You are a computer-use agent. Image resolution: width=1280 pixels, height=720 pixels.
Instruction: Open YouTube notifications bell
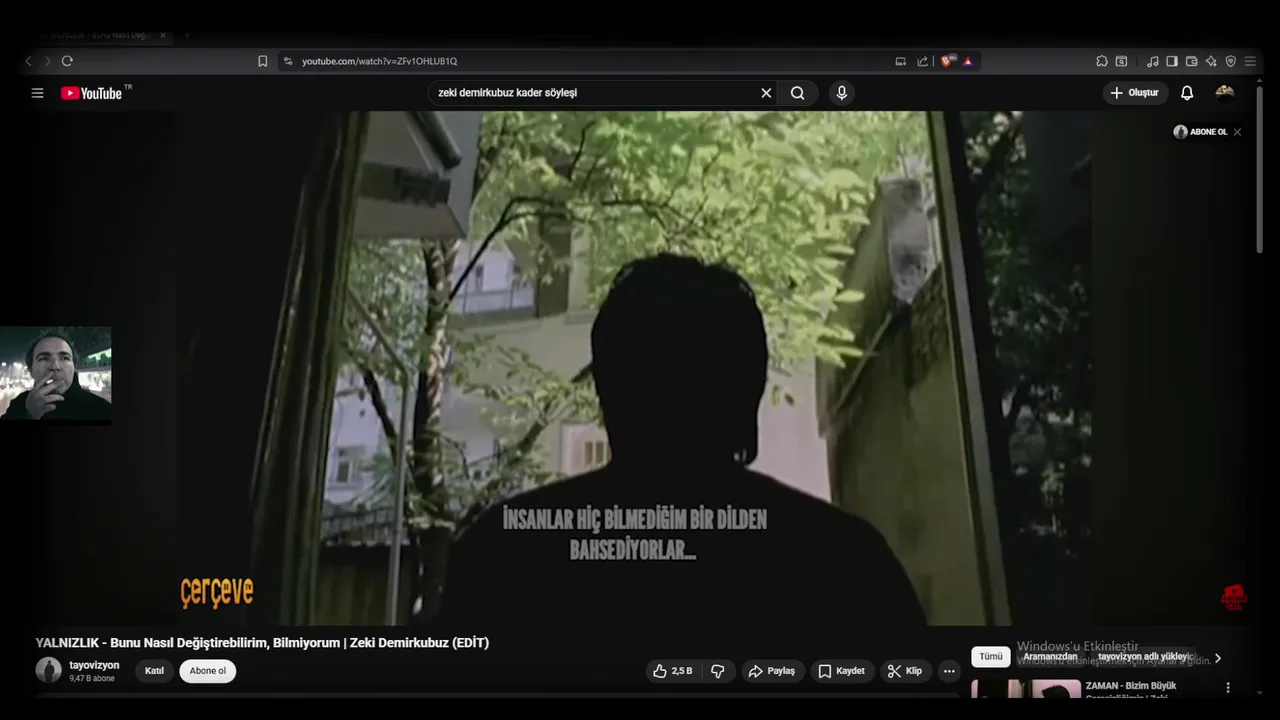click(1187, 93)
